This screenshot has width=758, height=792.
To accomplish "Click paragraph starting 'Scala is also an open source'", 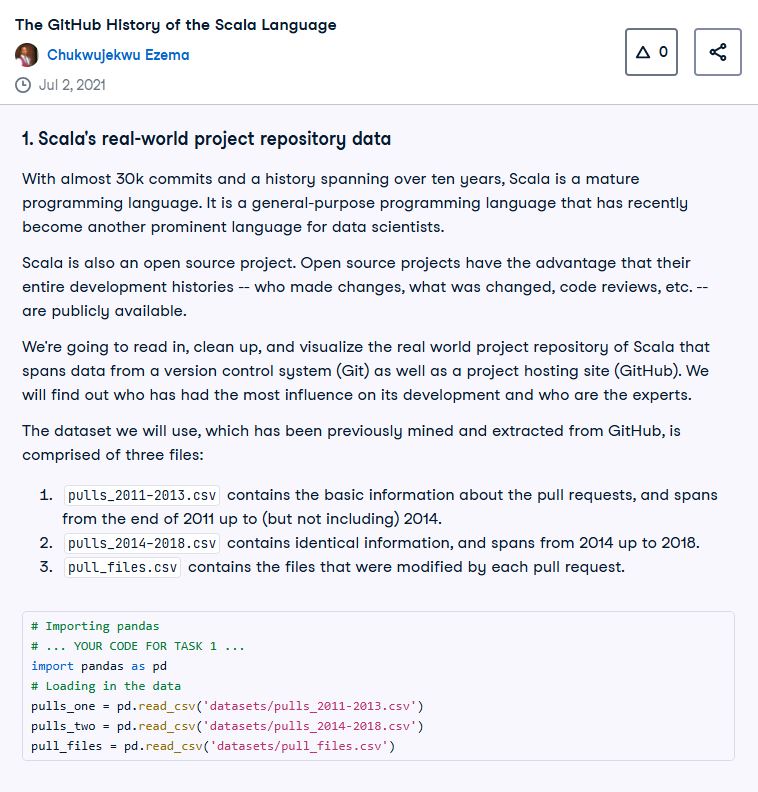I will click(365, 287).
